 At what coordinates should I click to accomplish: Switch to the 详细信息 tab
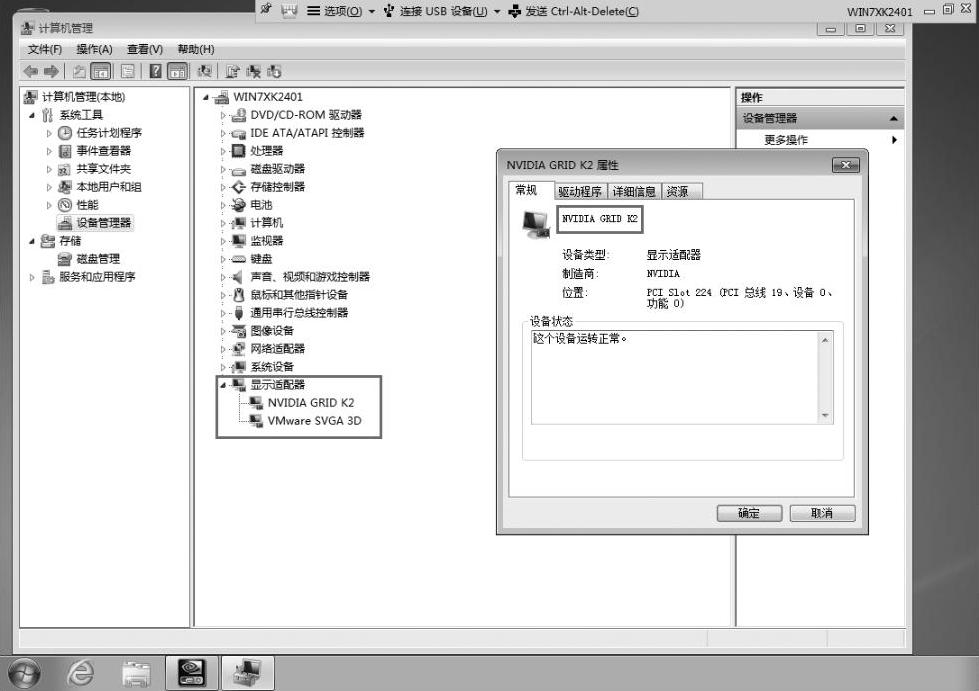click(634, 192)
